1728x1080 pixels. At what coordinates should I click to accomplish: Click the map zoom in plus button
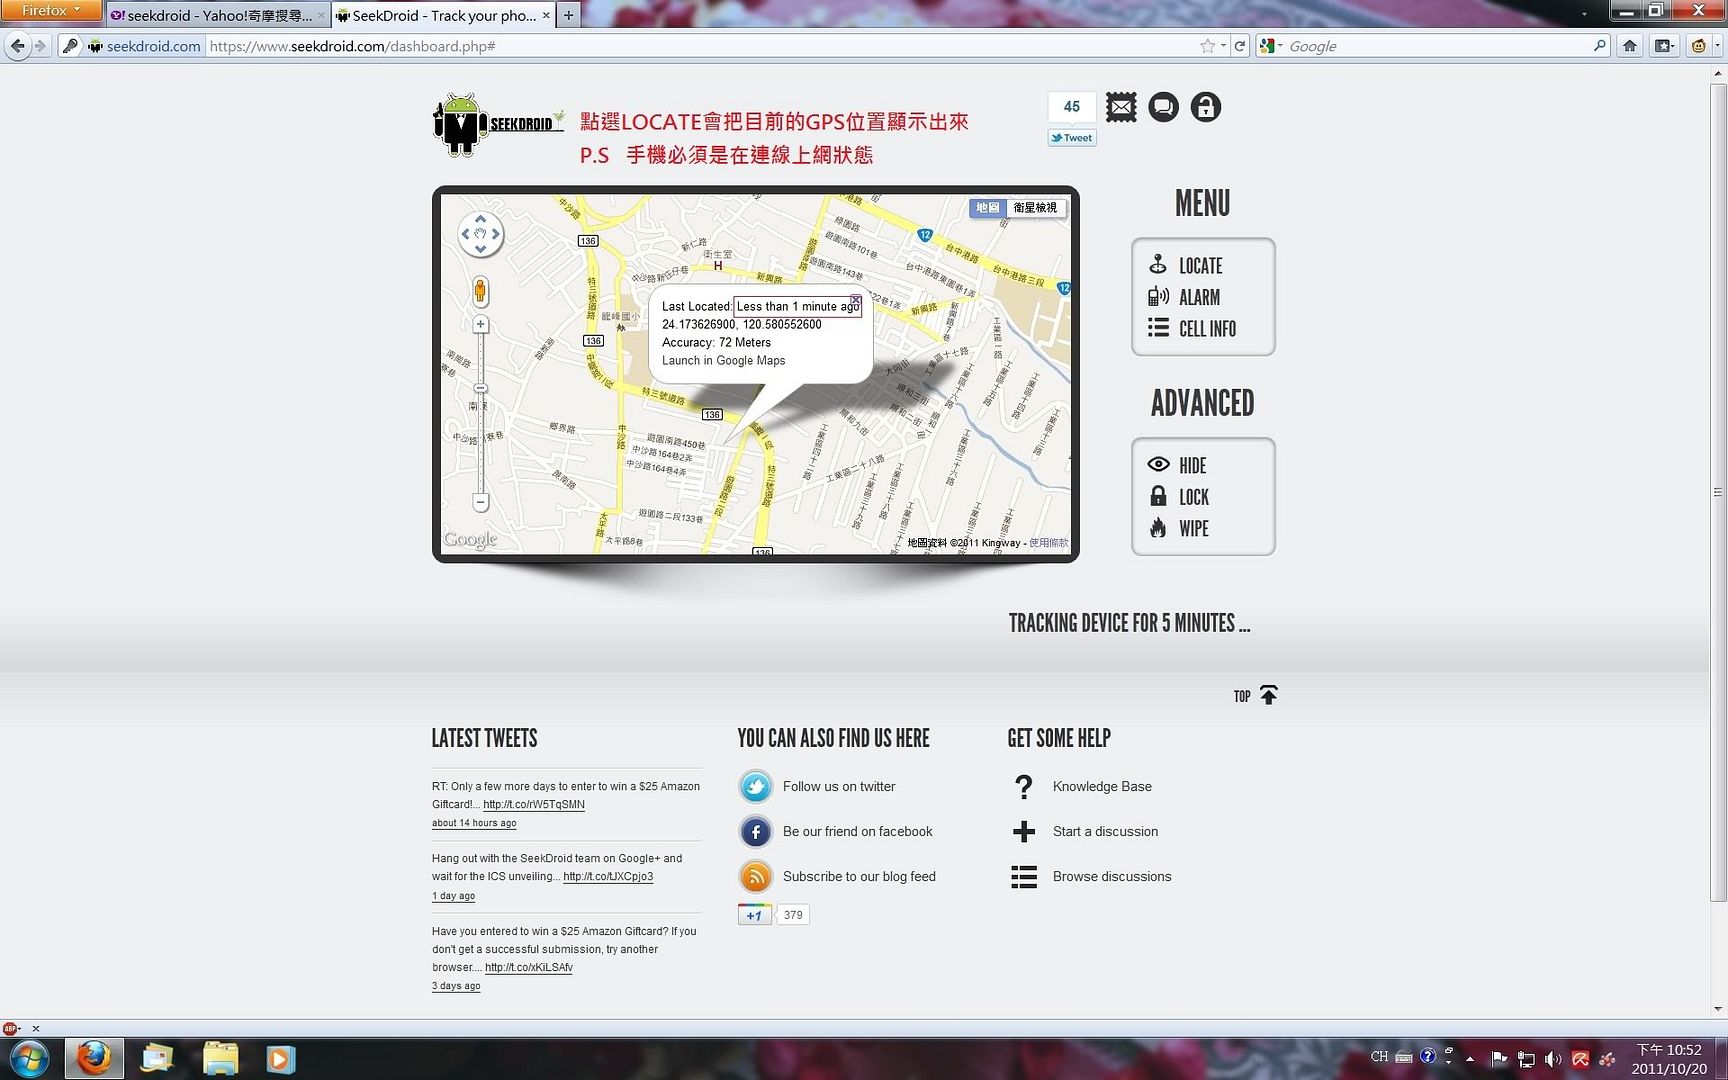click(x=481, y=325)
